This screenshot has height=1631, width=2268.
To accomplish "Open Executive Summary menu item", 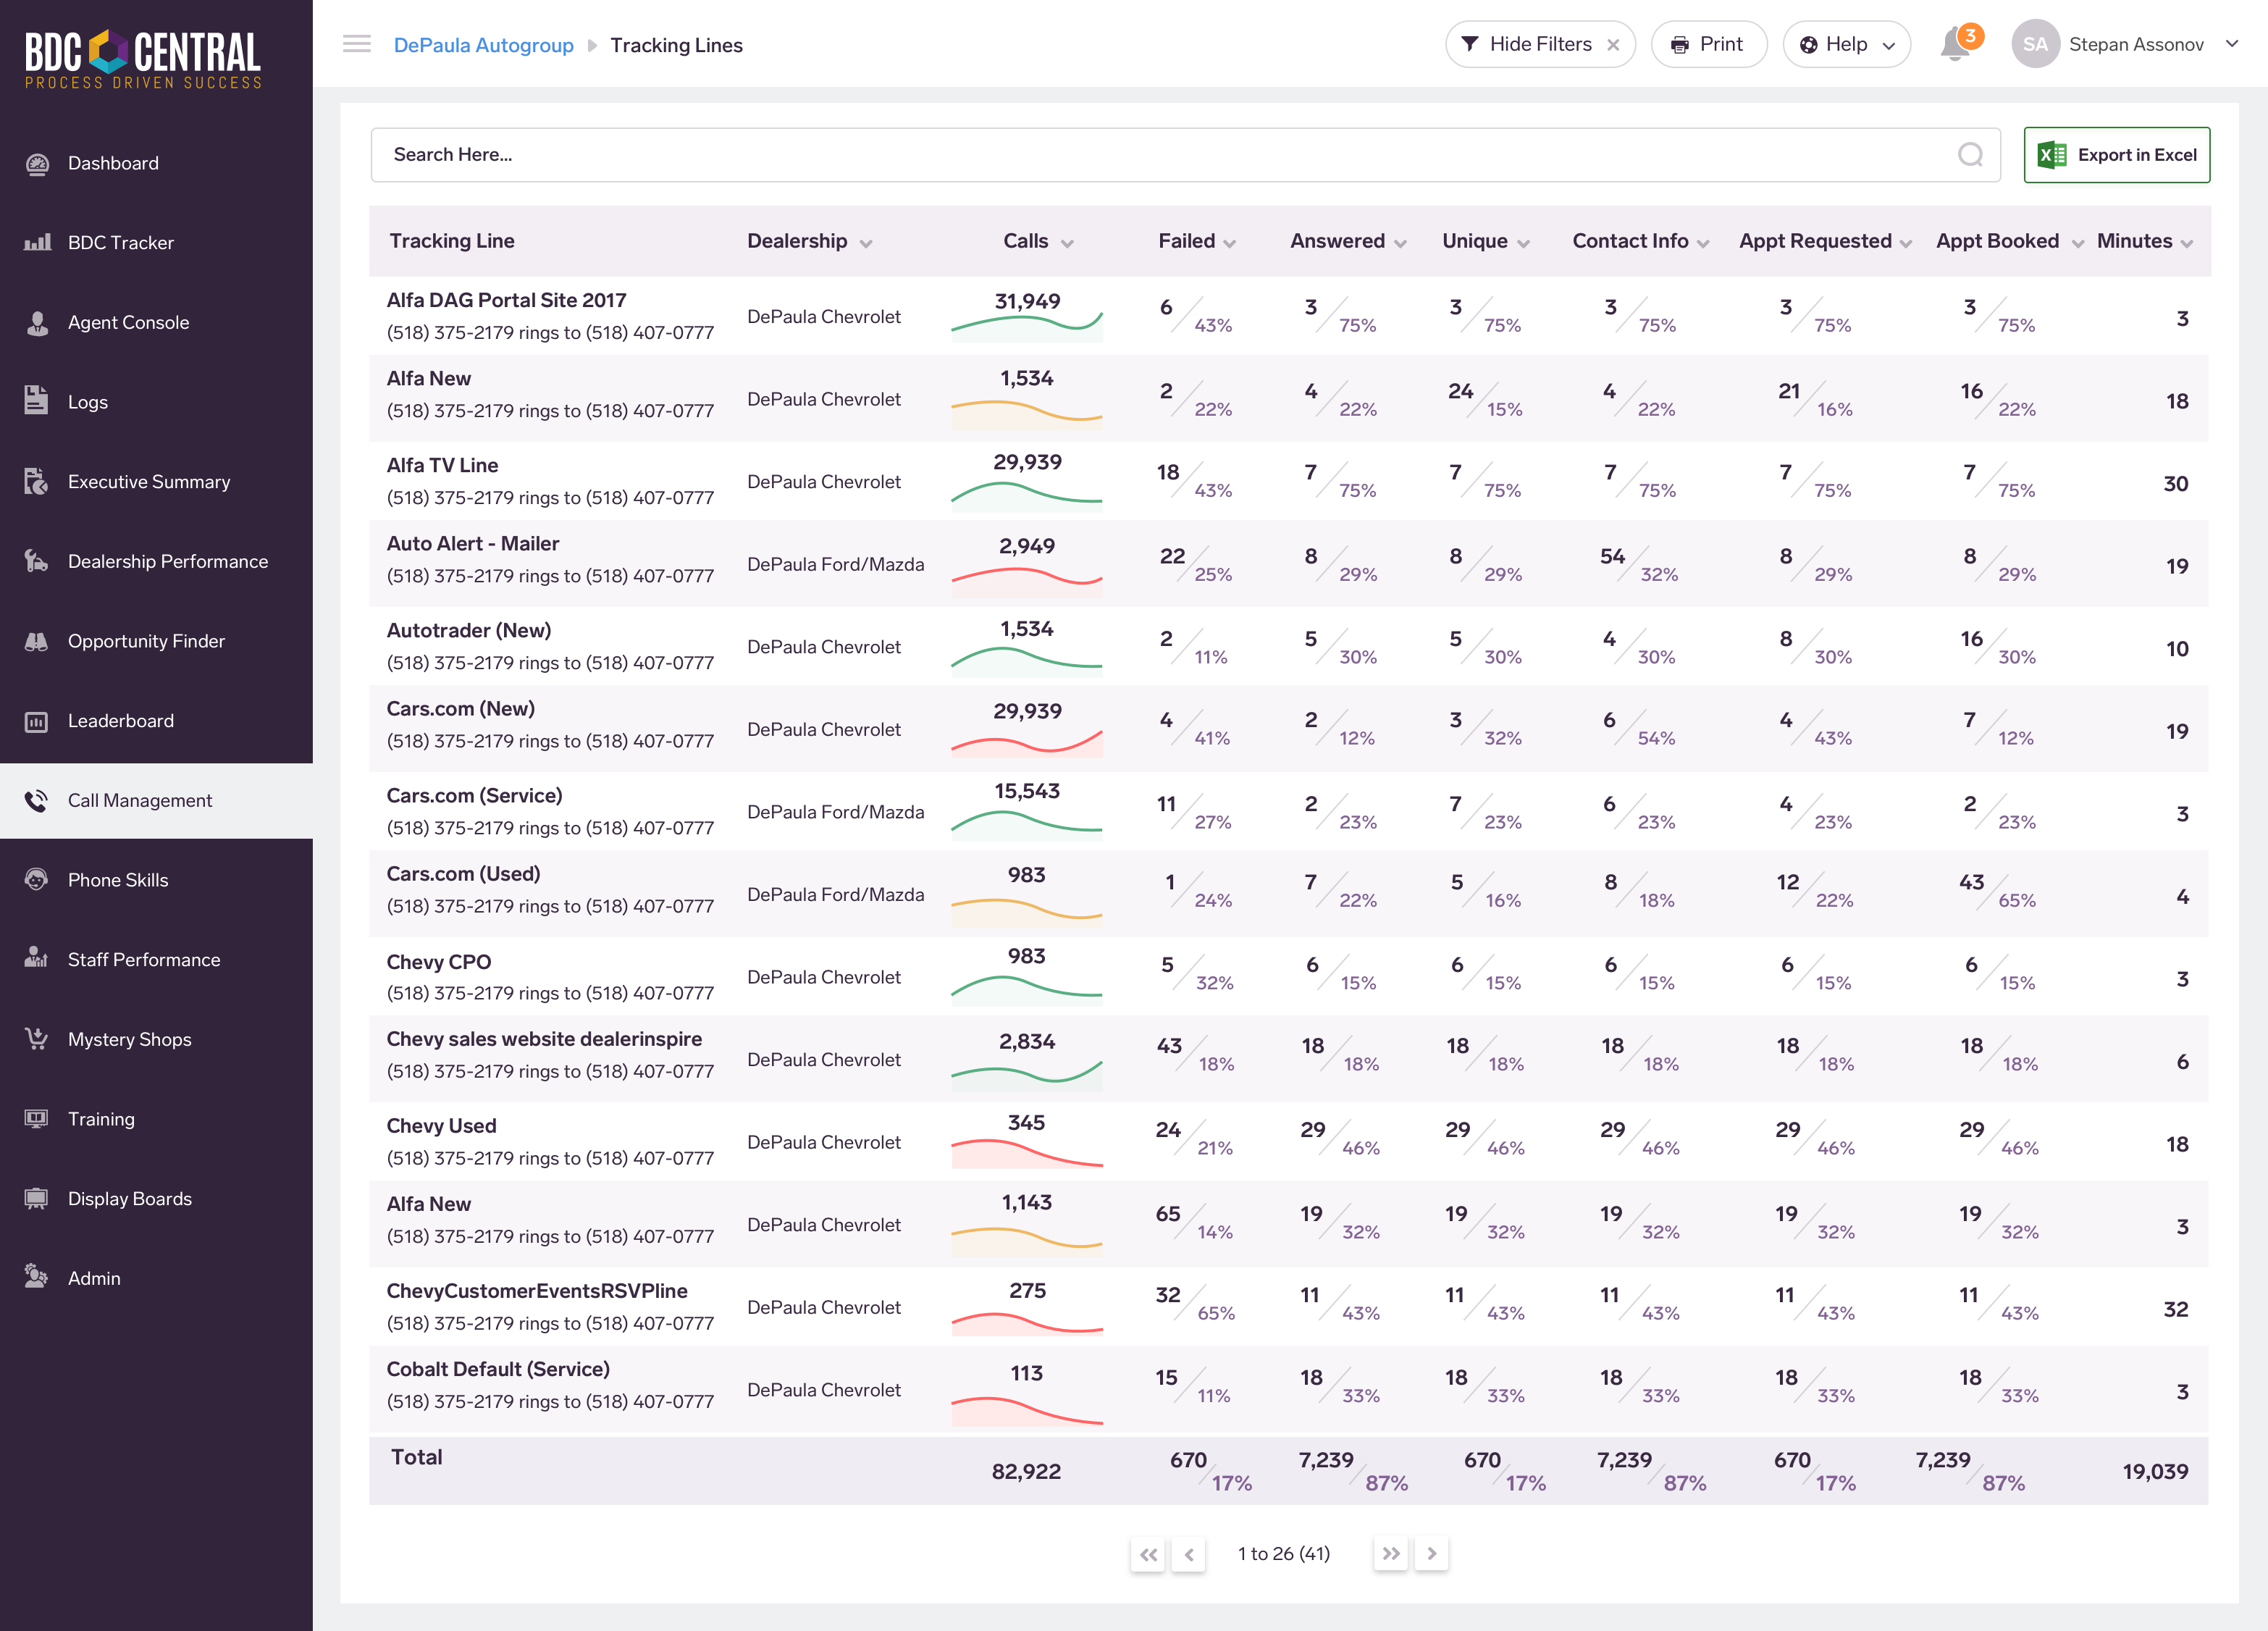I will pos(148,482).
